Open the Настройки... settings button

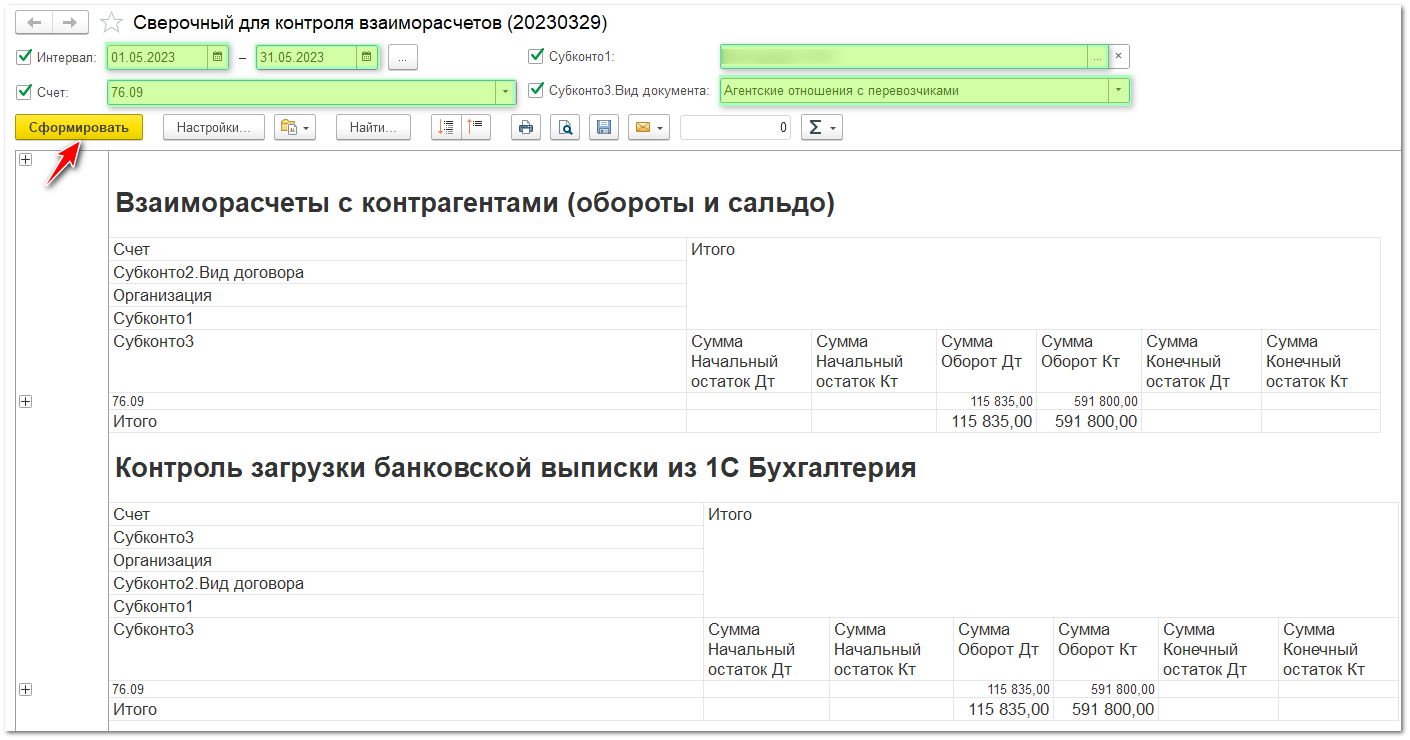coord(213,128)
